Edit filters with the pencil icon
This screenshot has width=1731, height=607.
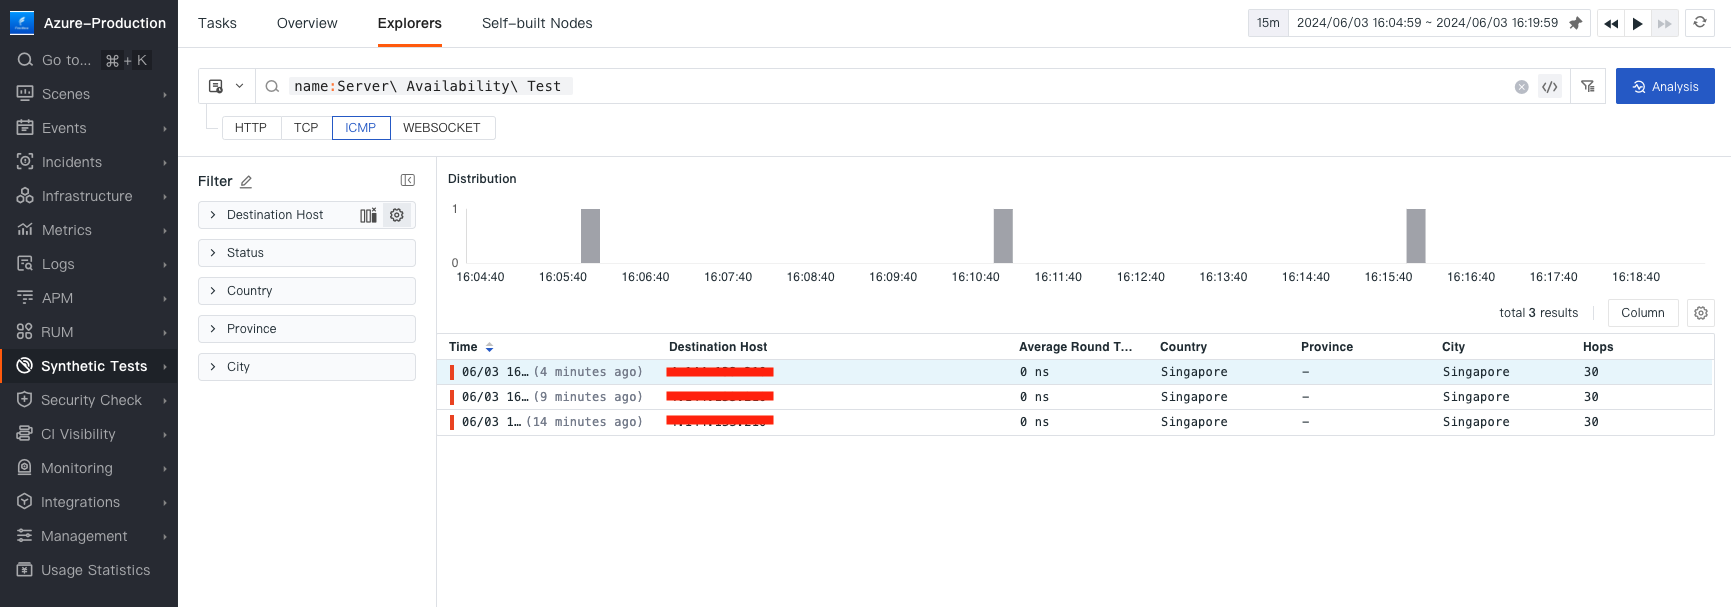pyautogui.click(x=246, y=182)
